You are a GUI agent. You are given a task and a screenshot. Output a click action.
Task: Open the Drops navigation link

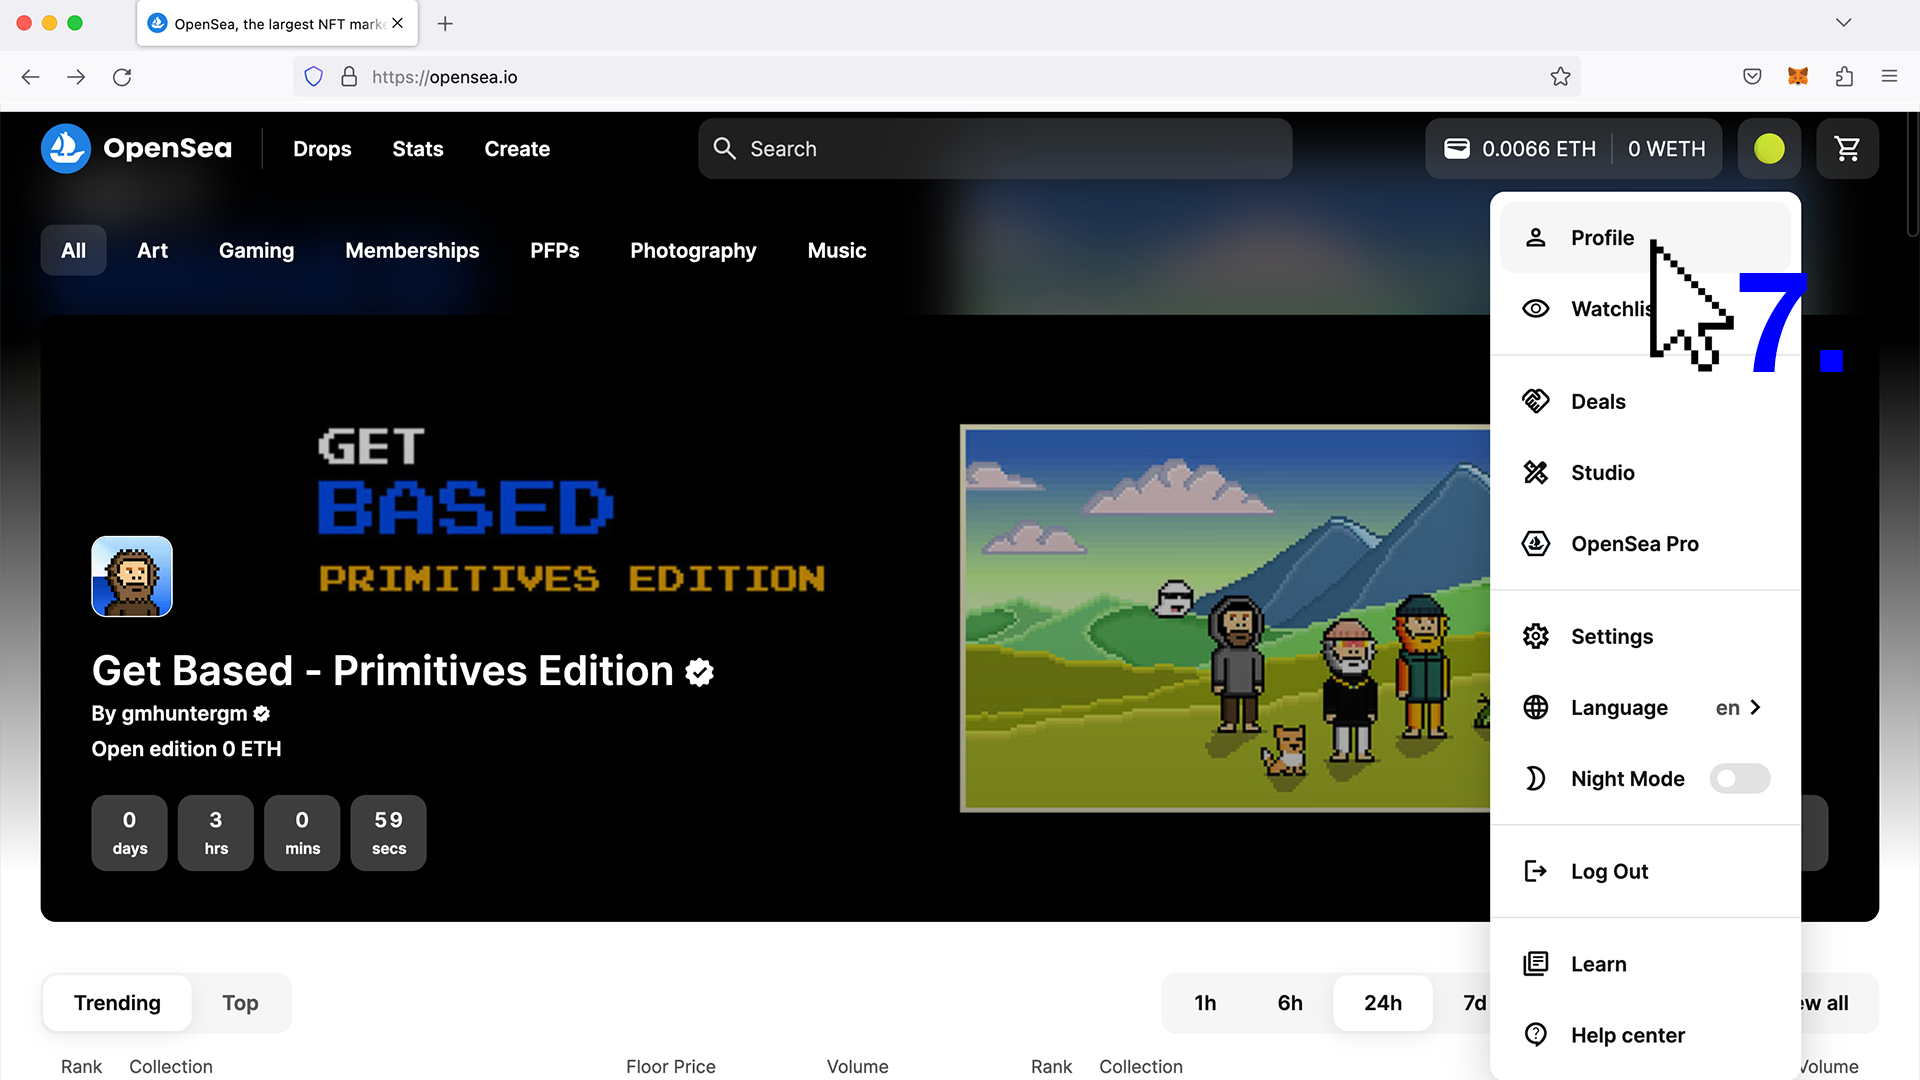[322, 149]
